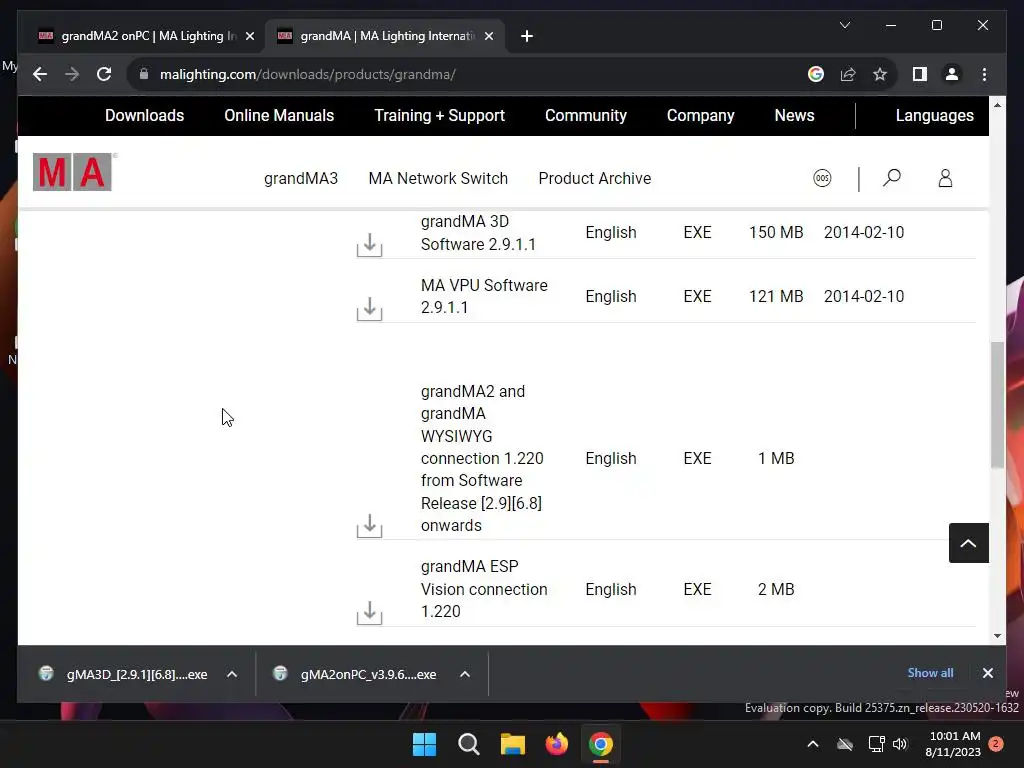Open notification center badge
This screenshot has width=1024, height=768.
996,744
